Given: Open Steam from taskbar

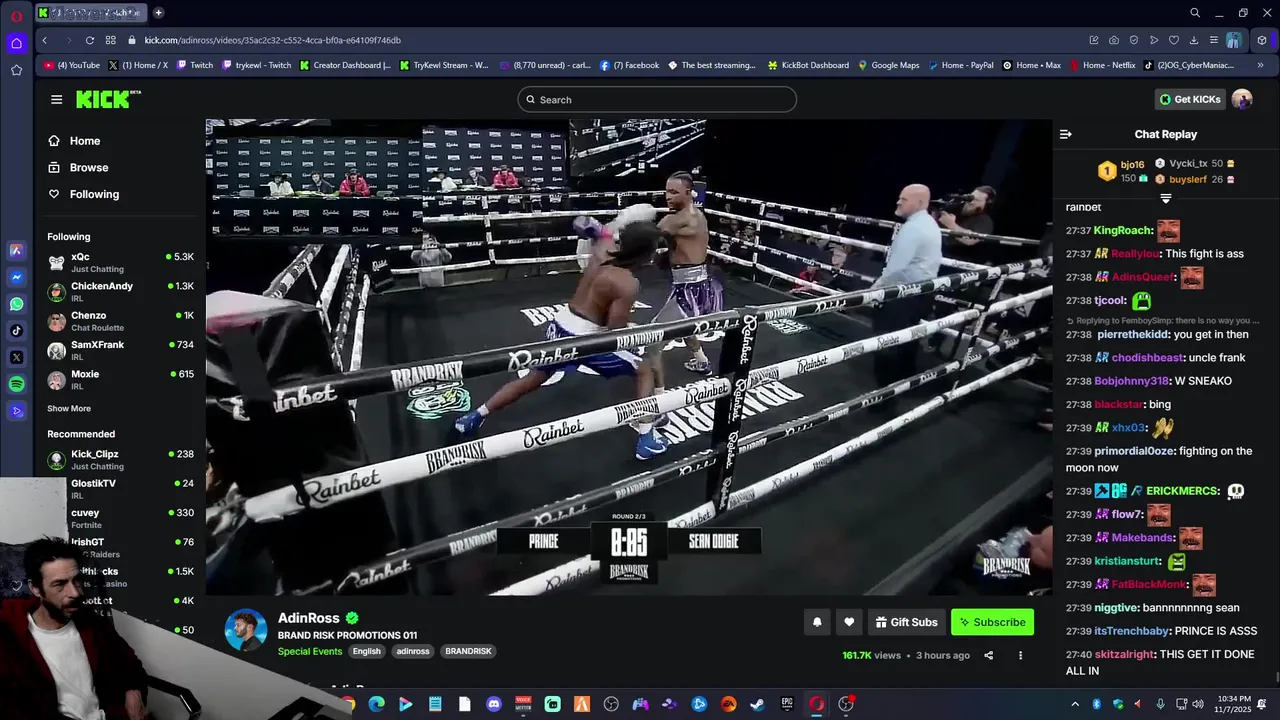Looking at the screenshot, I should point(758,704).
